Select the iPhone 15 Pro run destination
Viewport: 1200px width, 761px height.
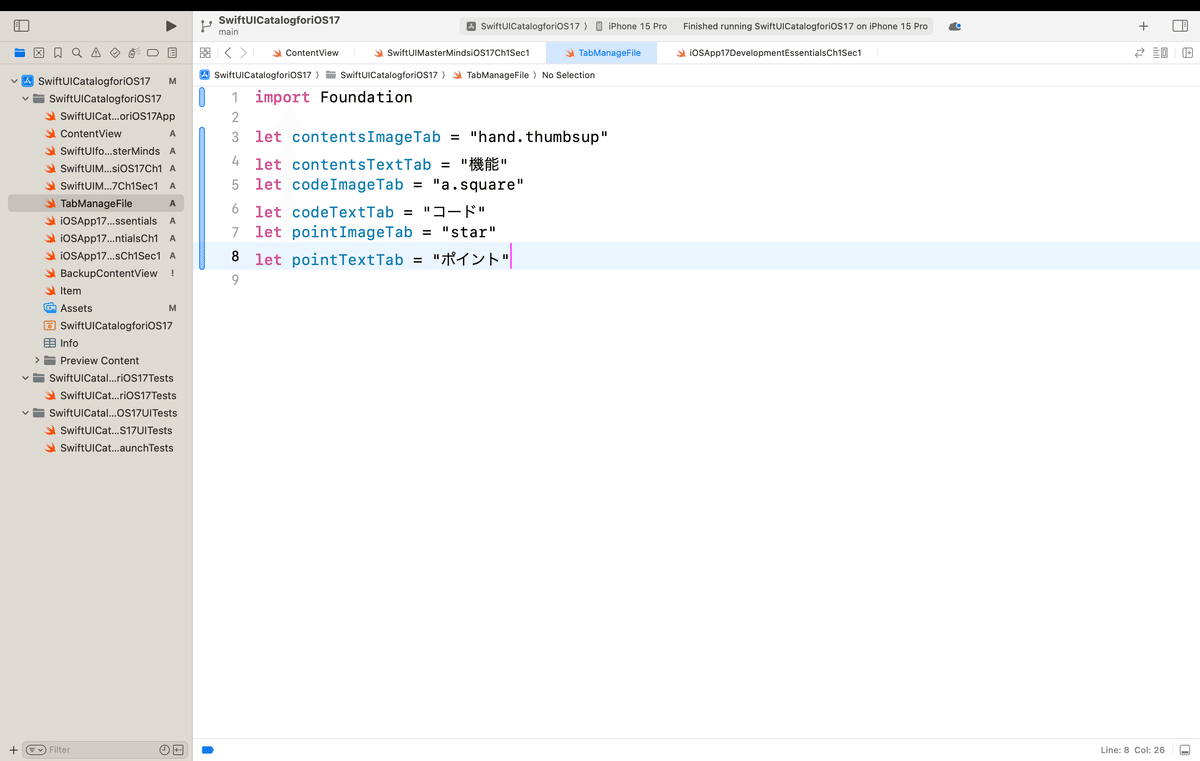tap(630, 26)
